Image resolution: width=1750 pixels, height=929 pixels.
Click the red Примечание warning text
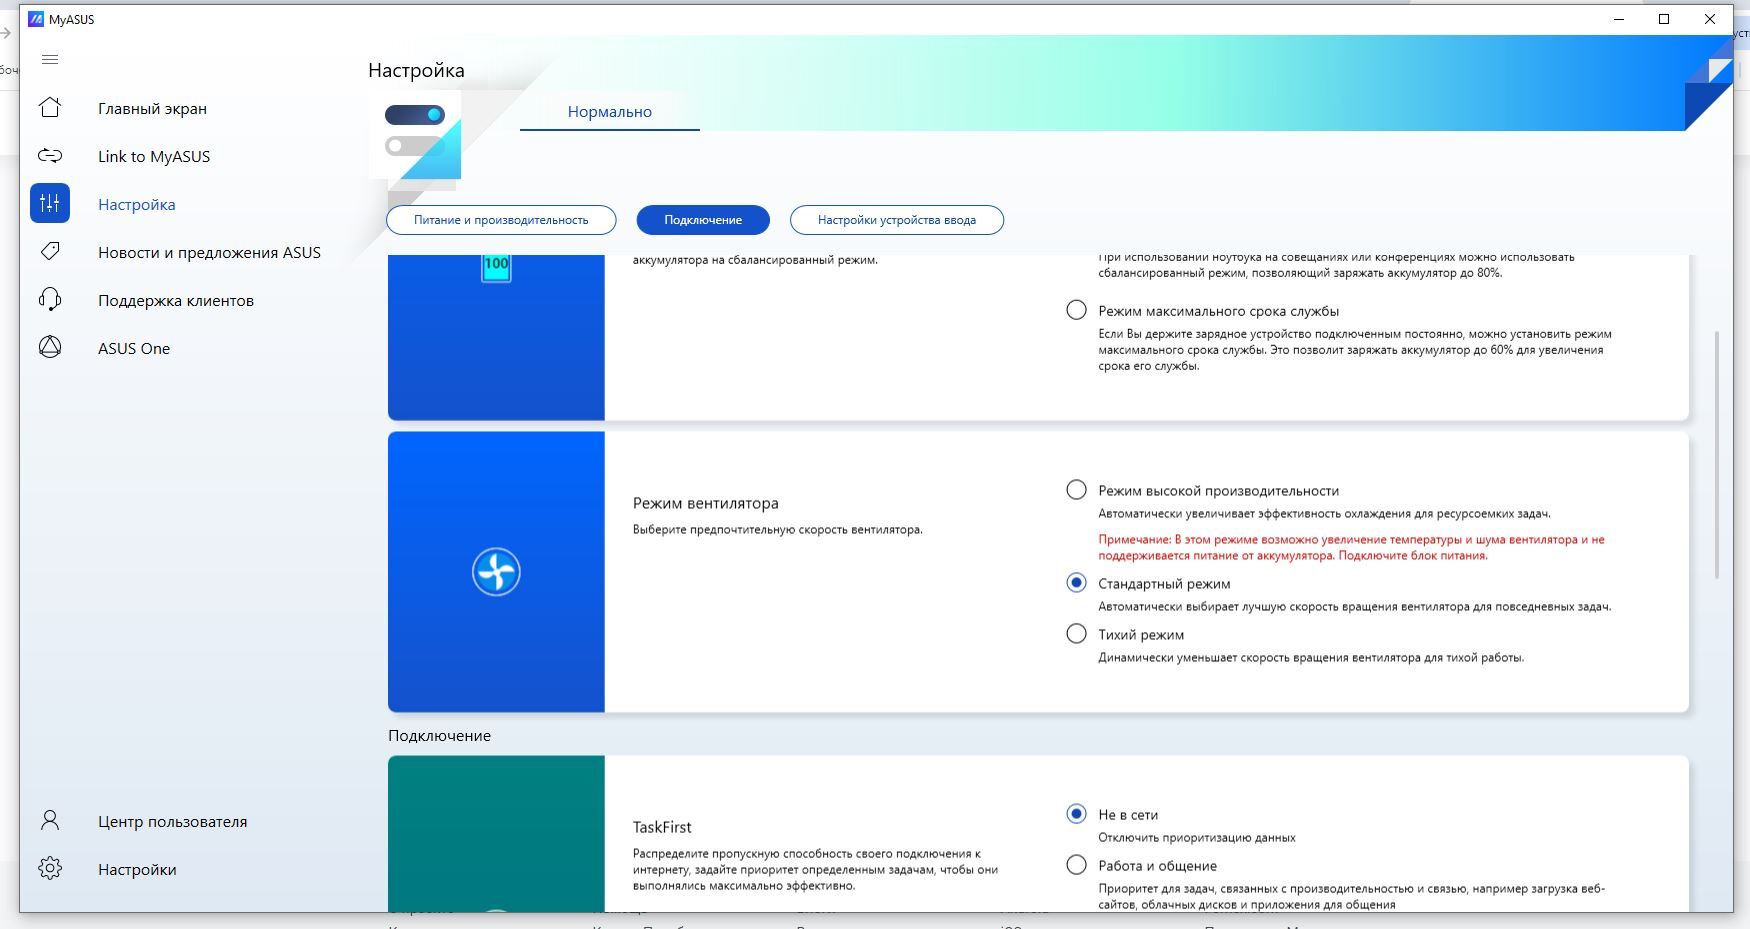1351,547
